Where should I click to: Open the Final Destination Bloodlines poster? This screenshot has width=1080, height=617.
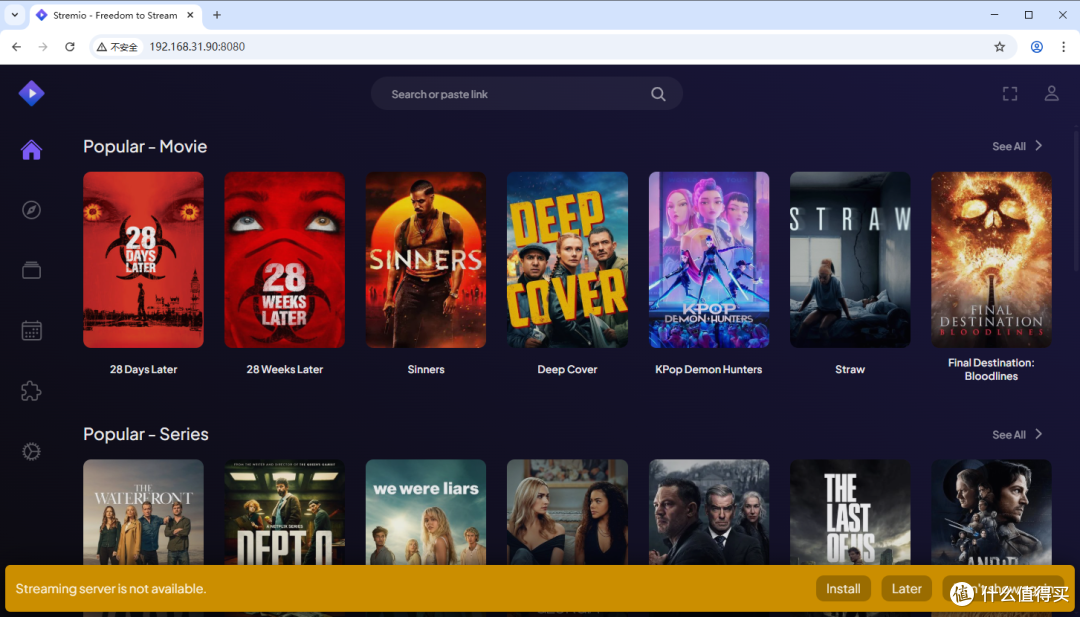pyautogui.click(x=991, y=260)
